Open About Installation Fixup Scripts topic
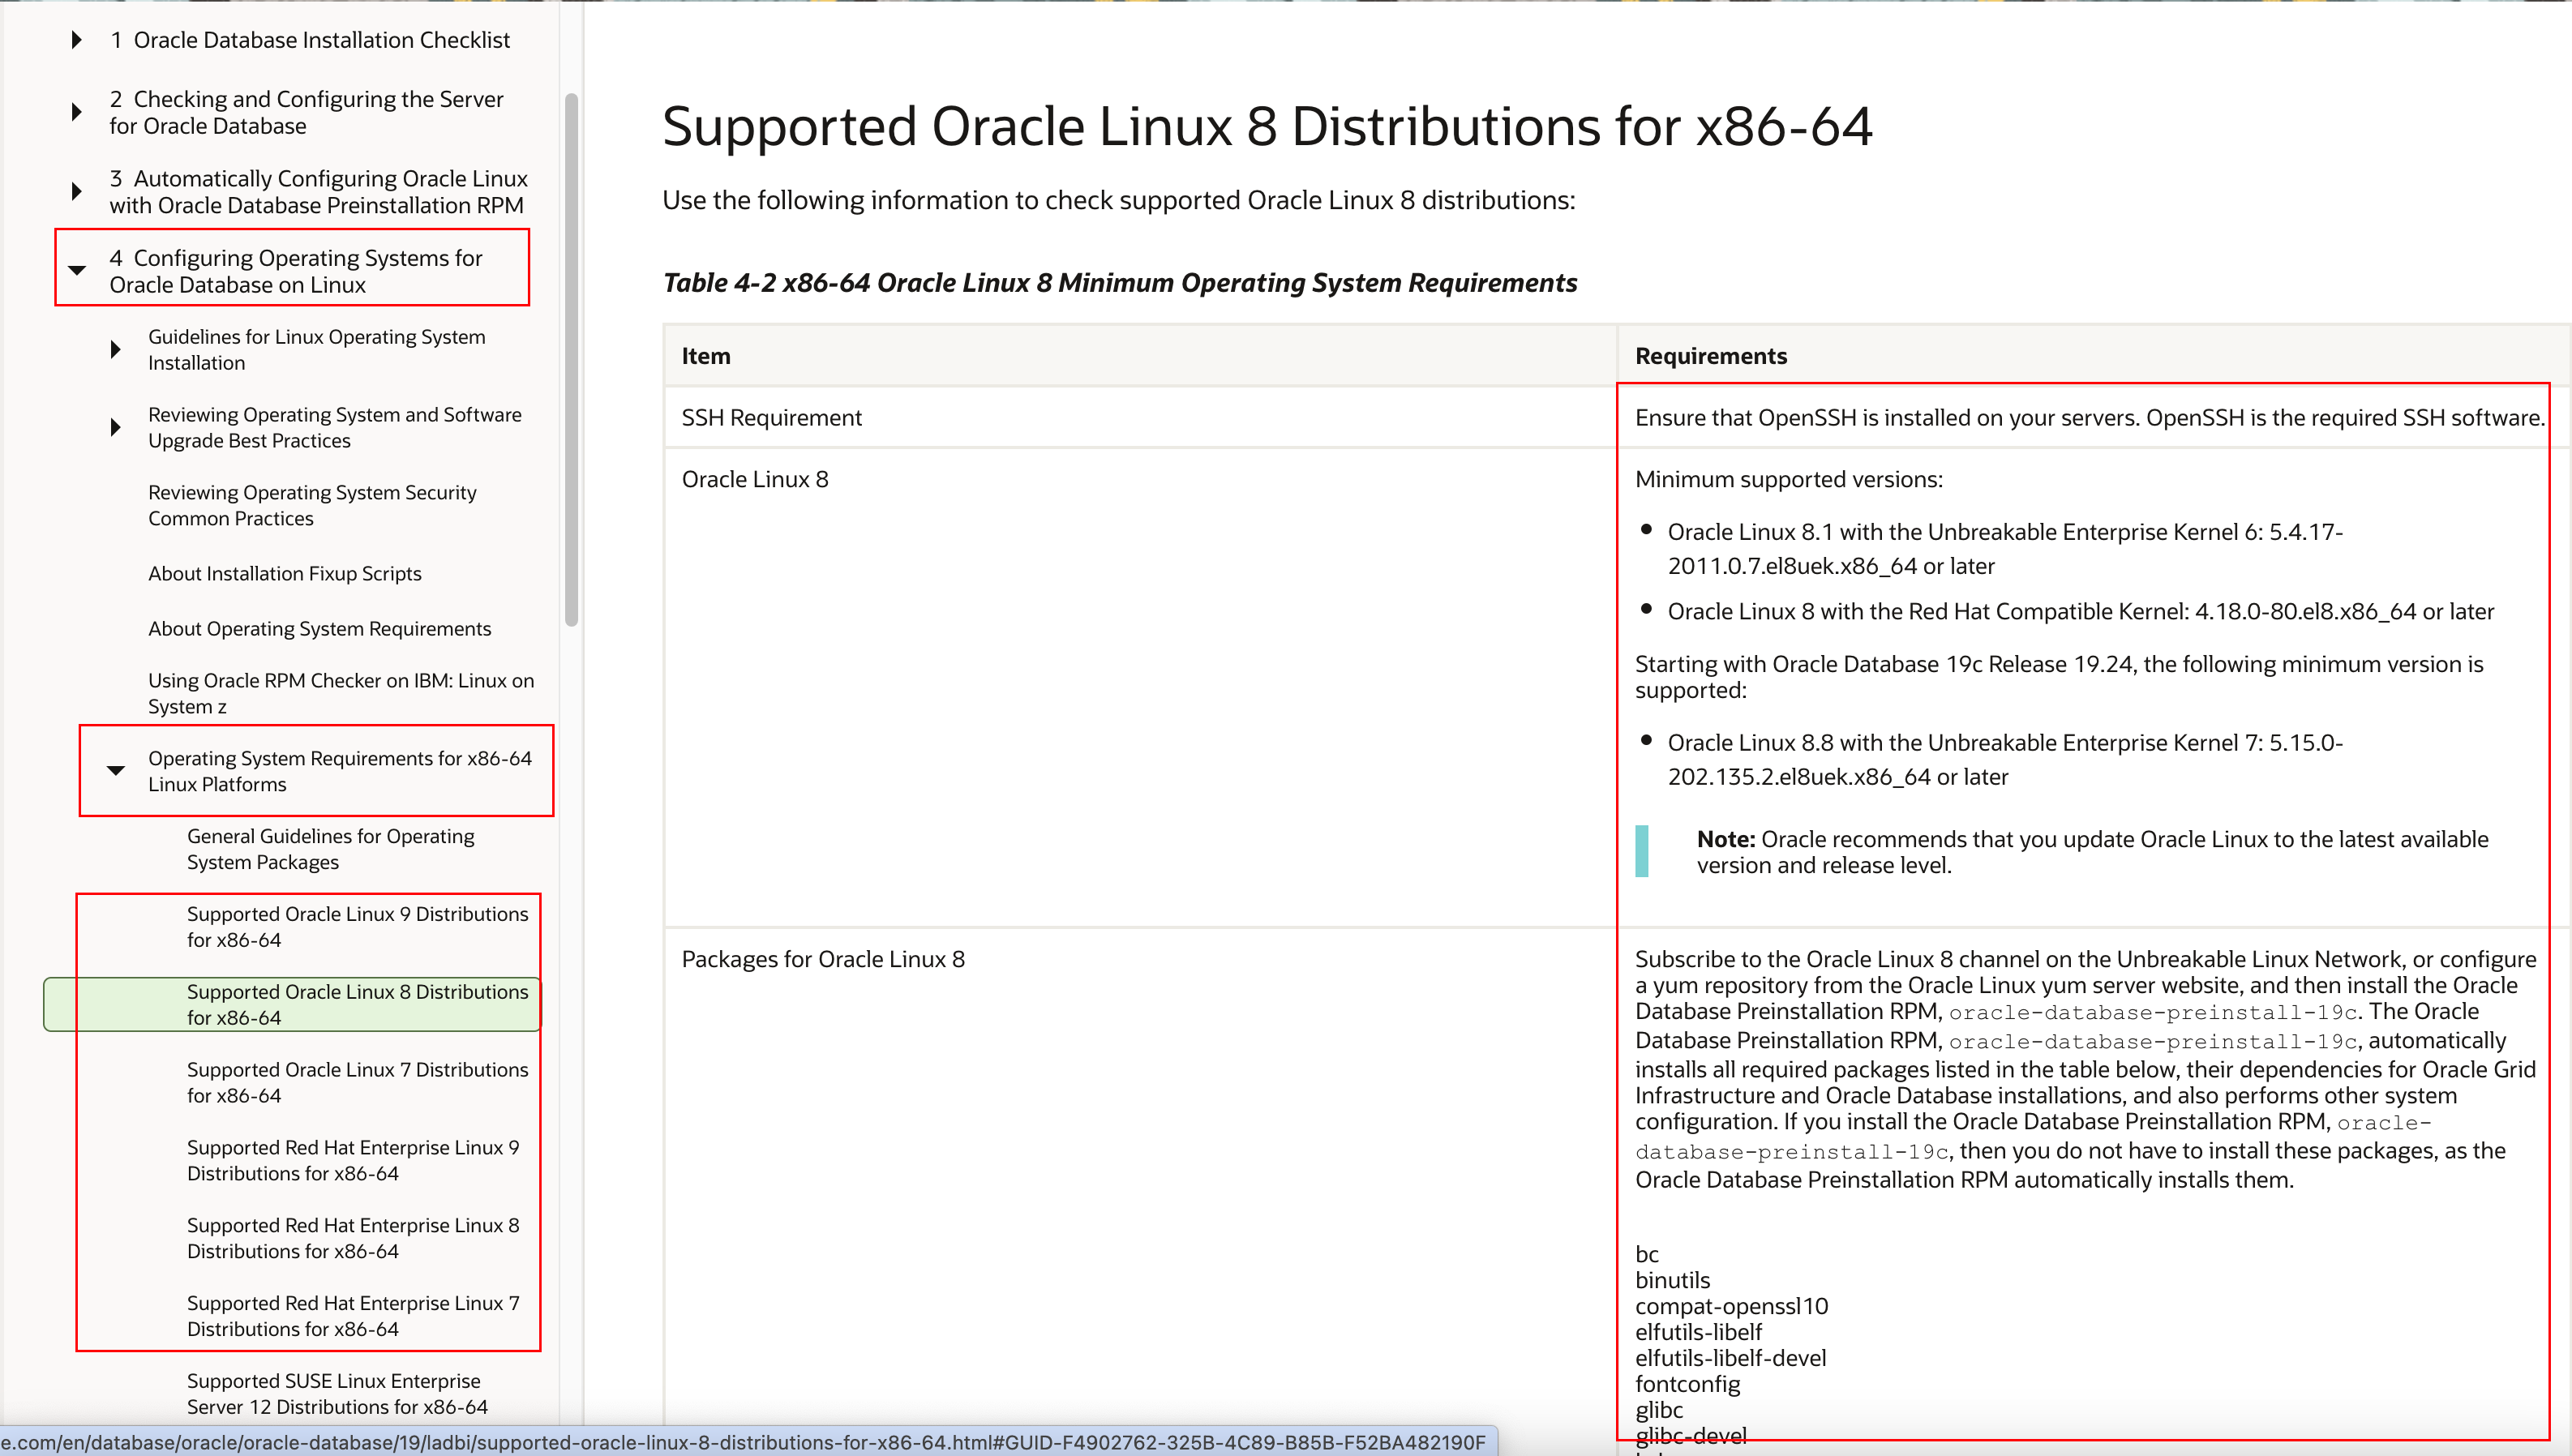Image resolution: width=2572 pixels, height=1456 pixels. 285,573
